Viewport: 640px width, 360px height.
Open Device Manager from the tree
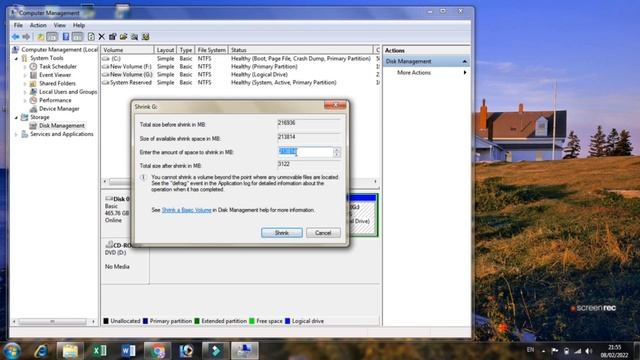[59, 109]
